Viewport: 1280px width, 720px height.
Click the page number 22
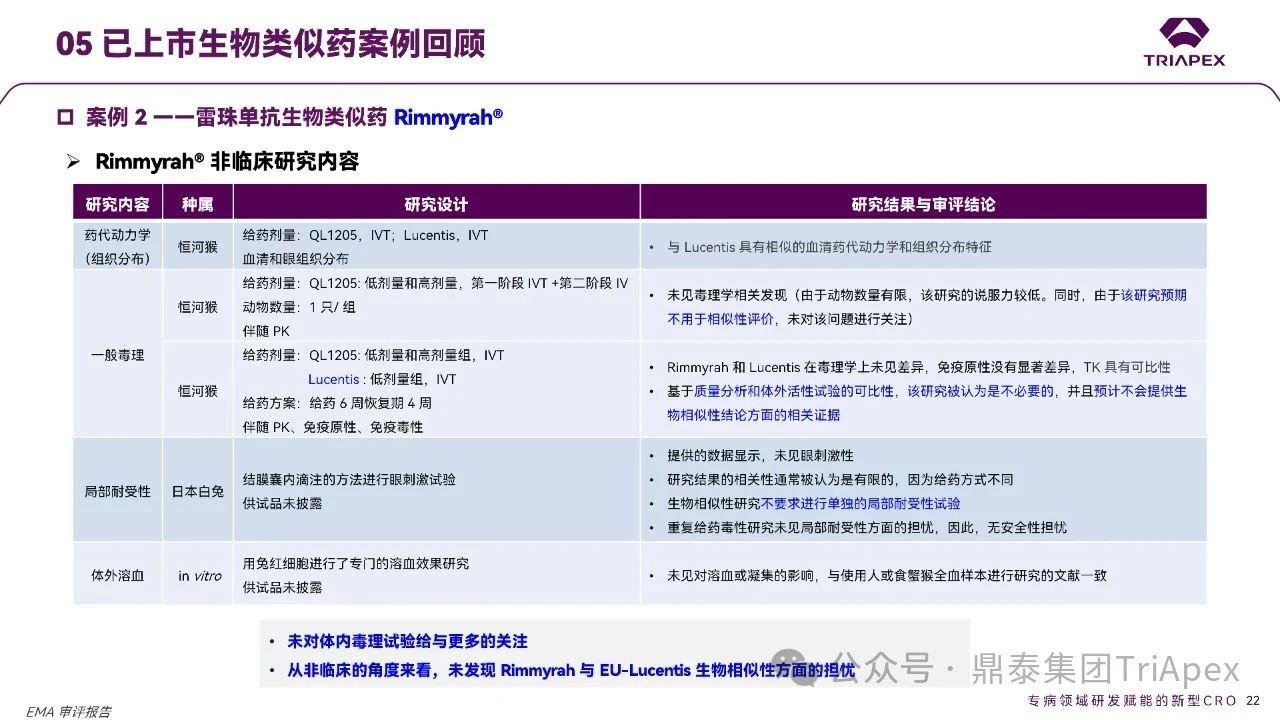point(1253,701)
